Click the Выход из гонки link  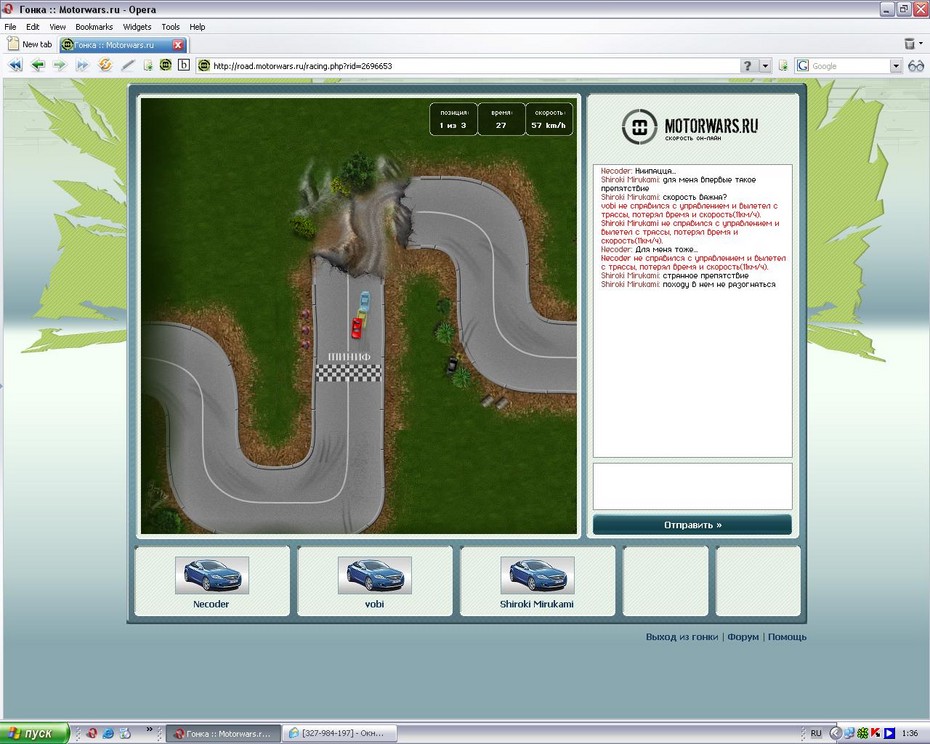(x=682, y=637)
